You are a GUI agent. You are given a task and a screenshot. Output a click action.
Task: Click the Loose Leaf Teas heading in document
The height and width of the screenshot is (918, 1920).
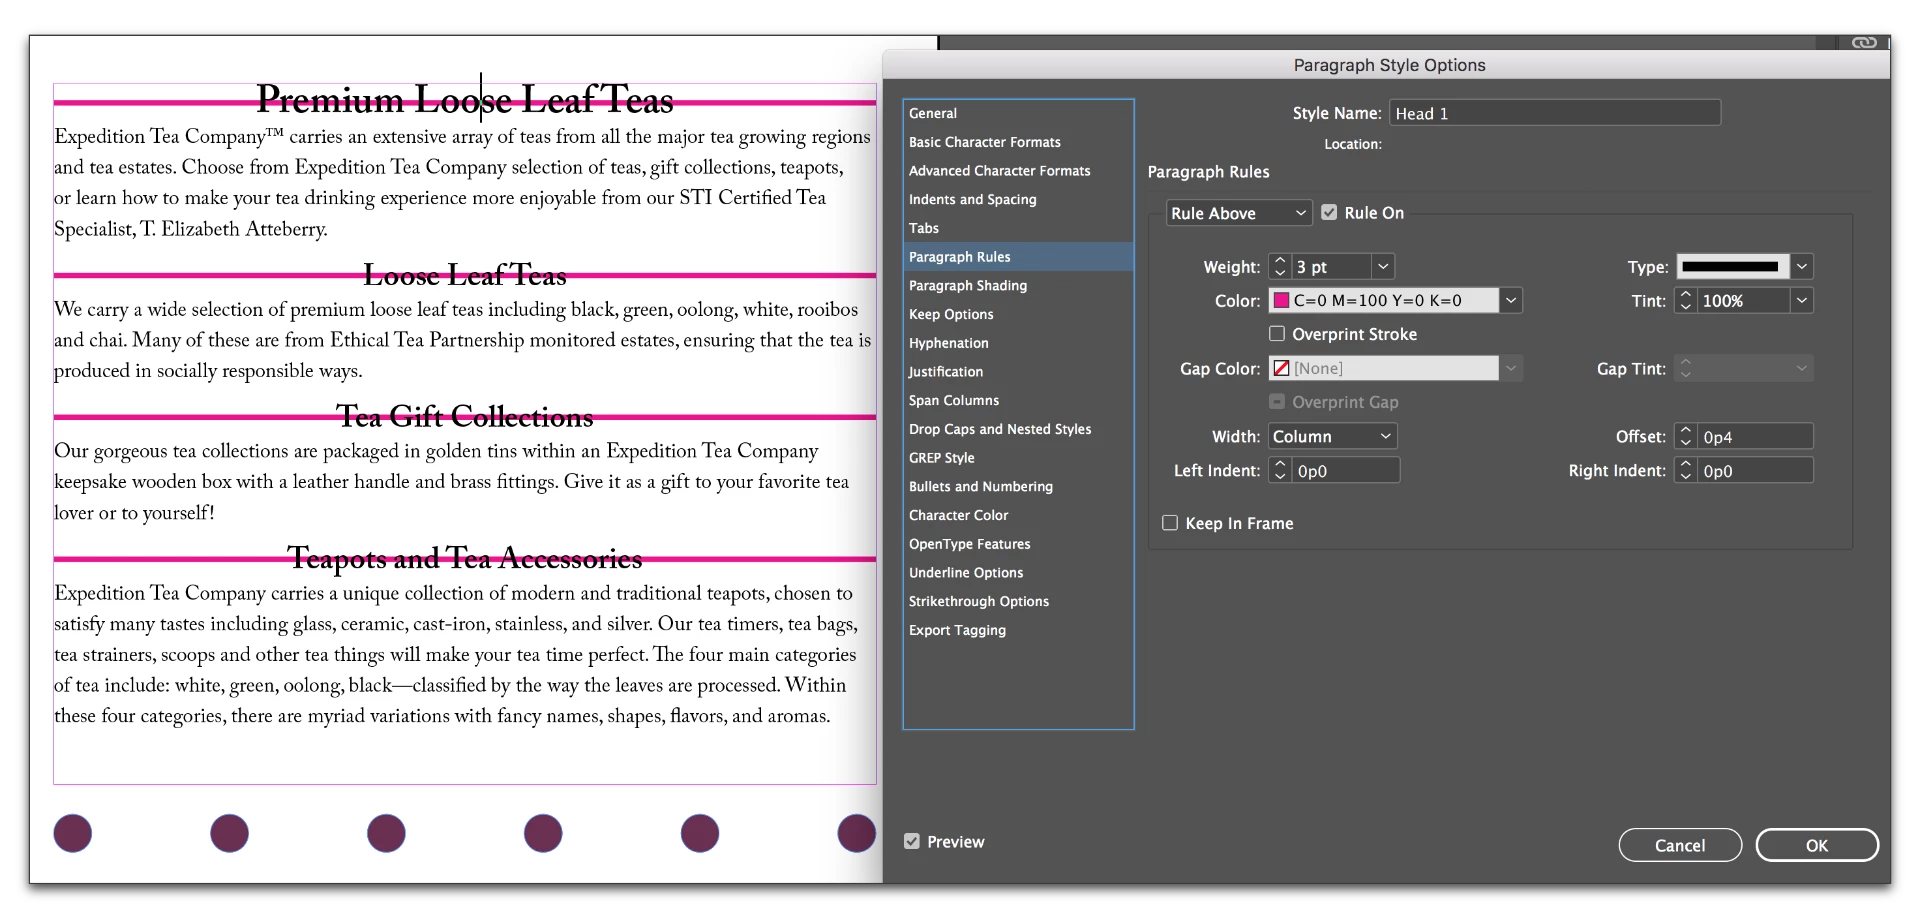point(465,275)
